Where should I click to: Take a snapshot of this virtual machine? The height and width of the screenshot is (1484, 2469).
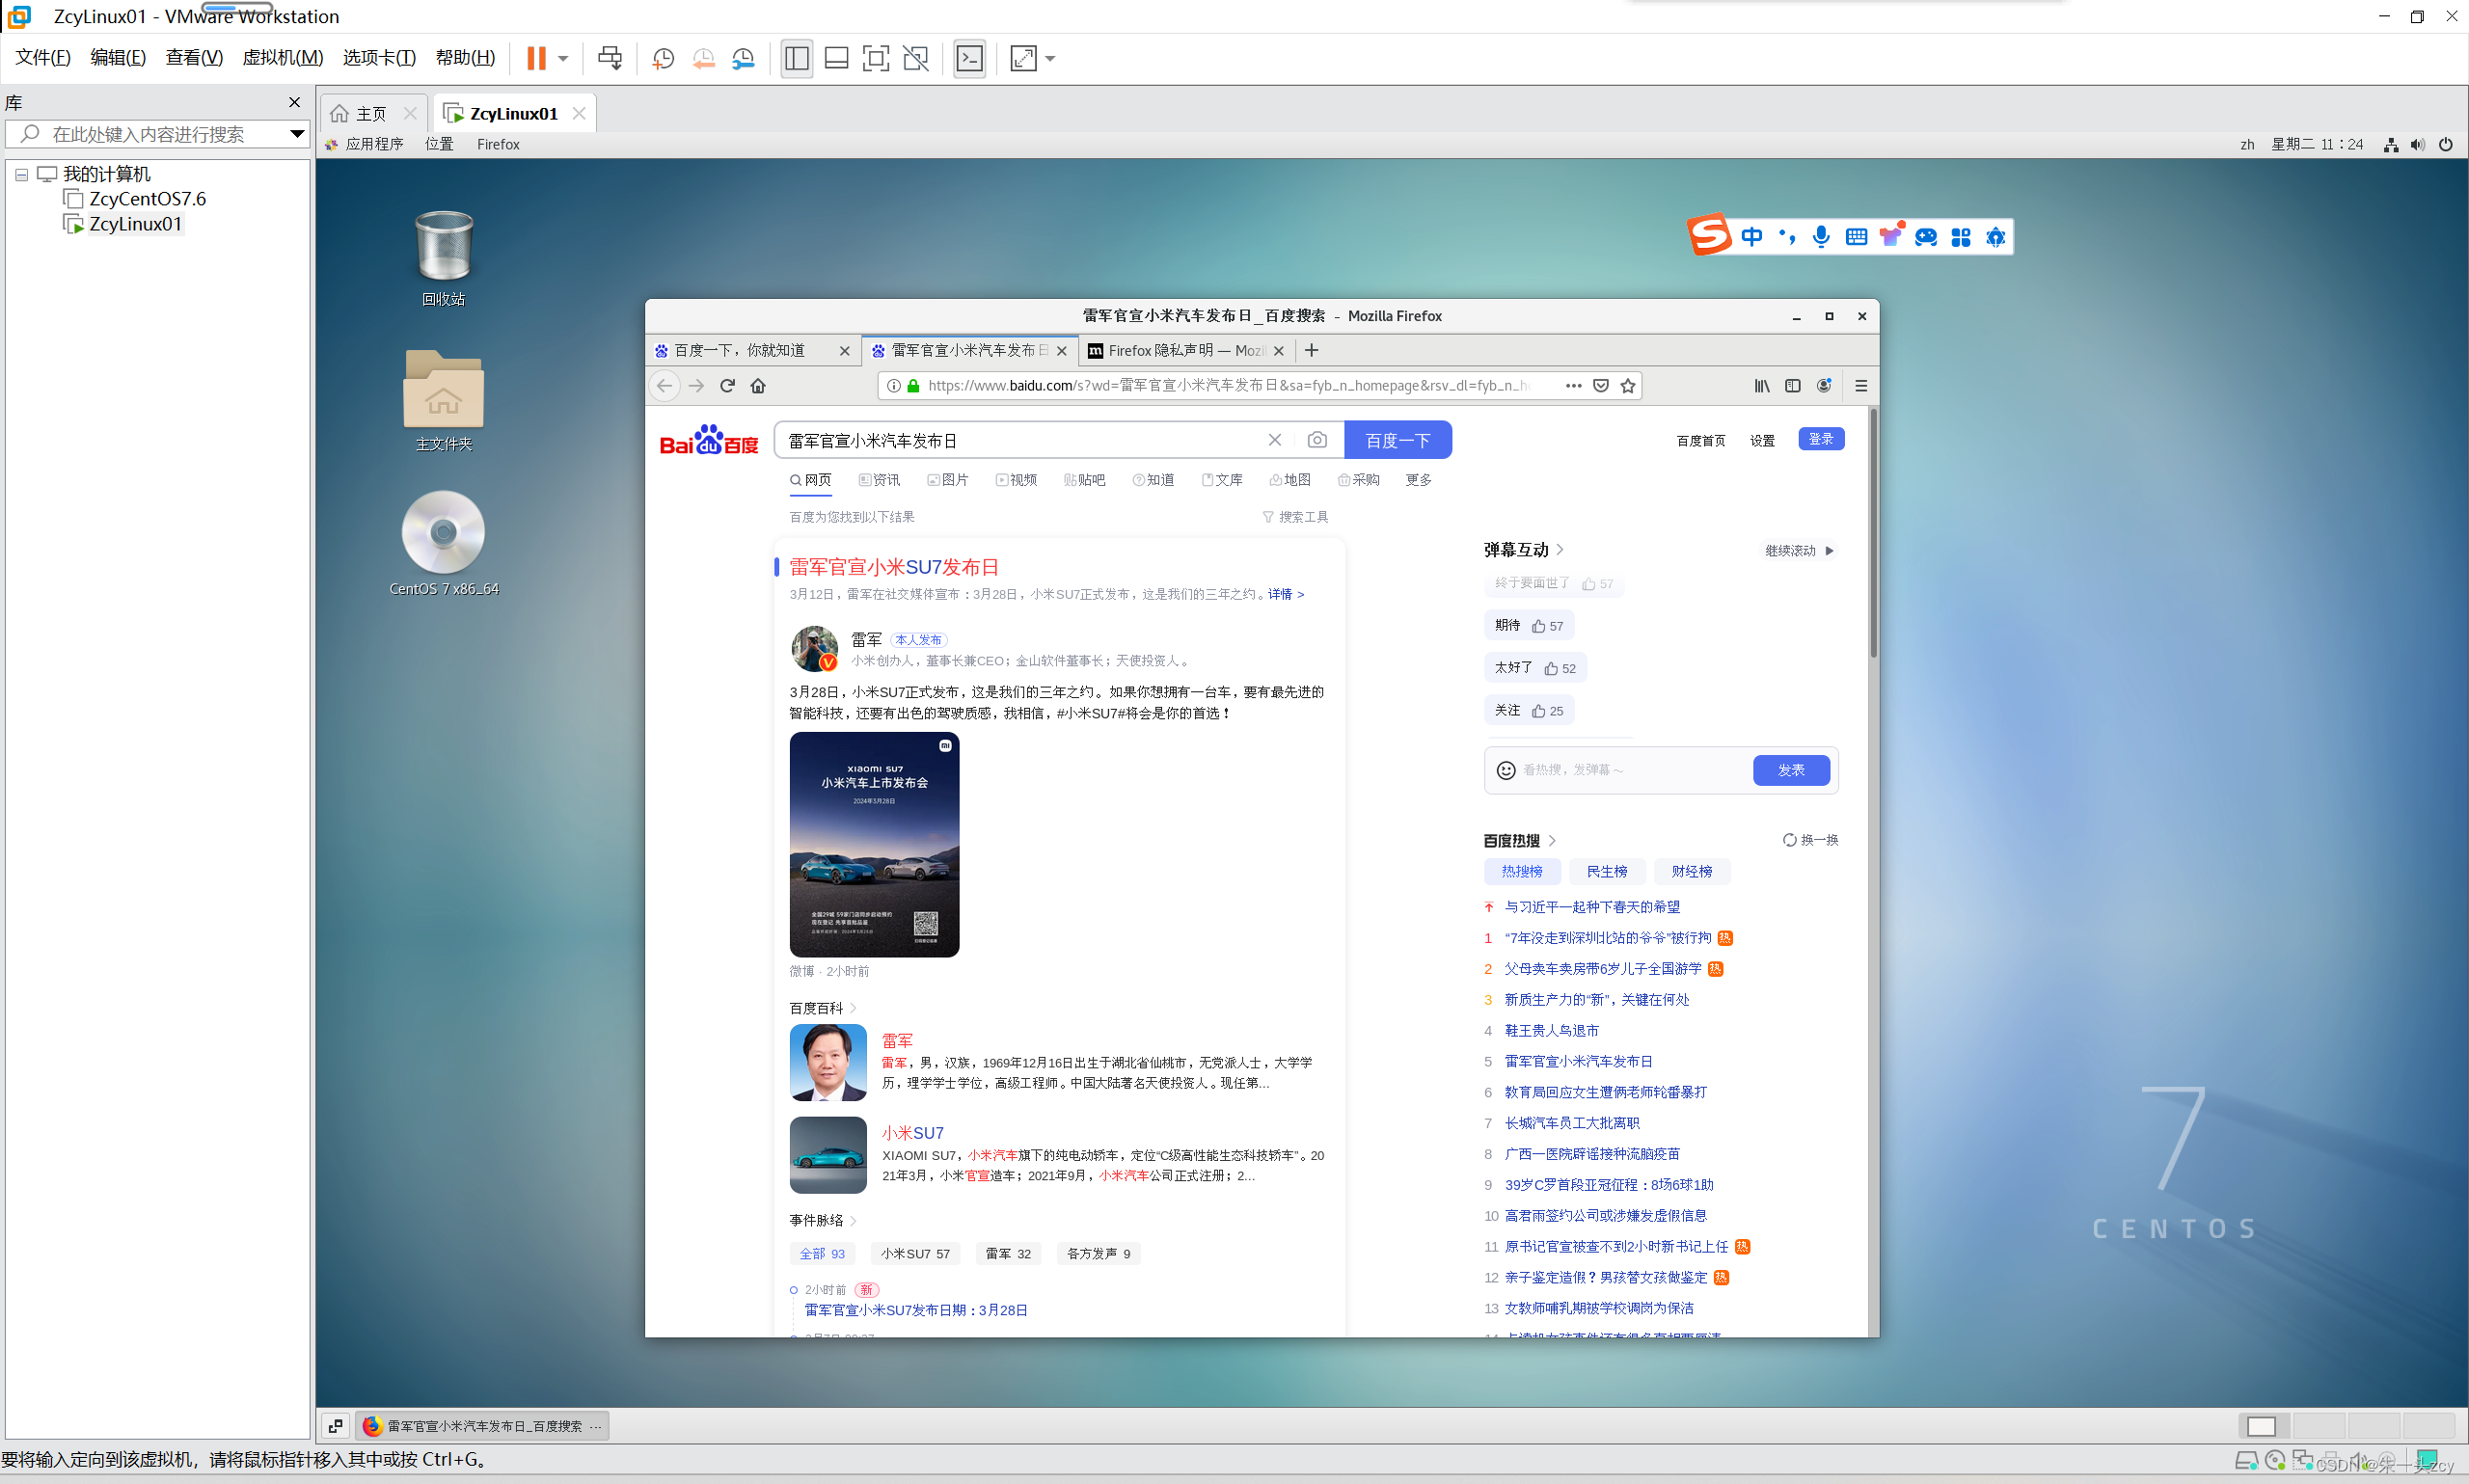[x=663, y=58]
